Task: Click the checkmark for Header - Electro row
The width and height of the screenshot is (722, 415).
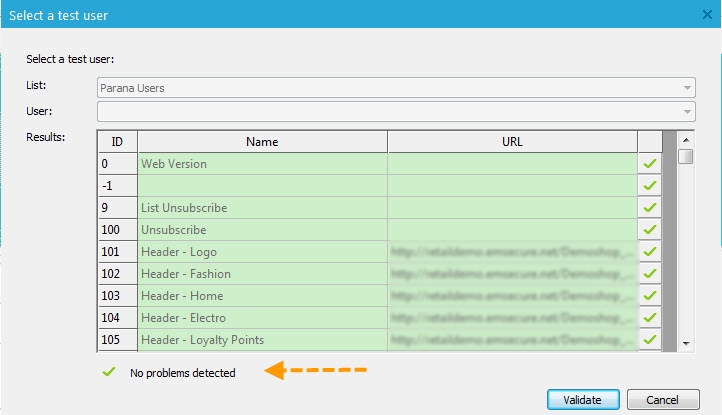Action: (x=650, y=318)
